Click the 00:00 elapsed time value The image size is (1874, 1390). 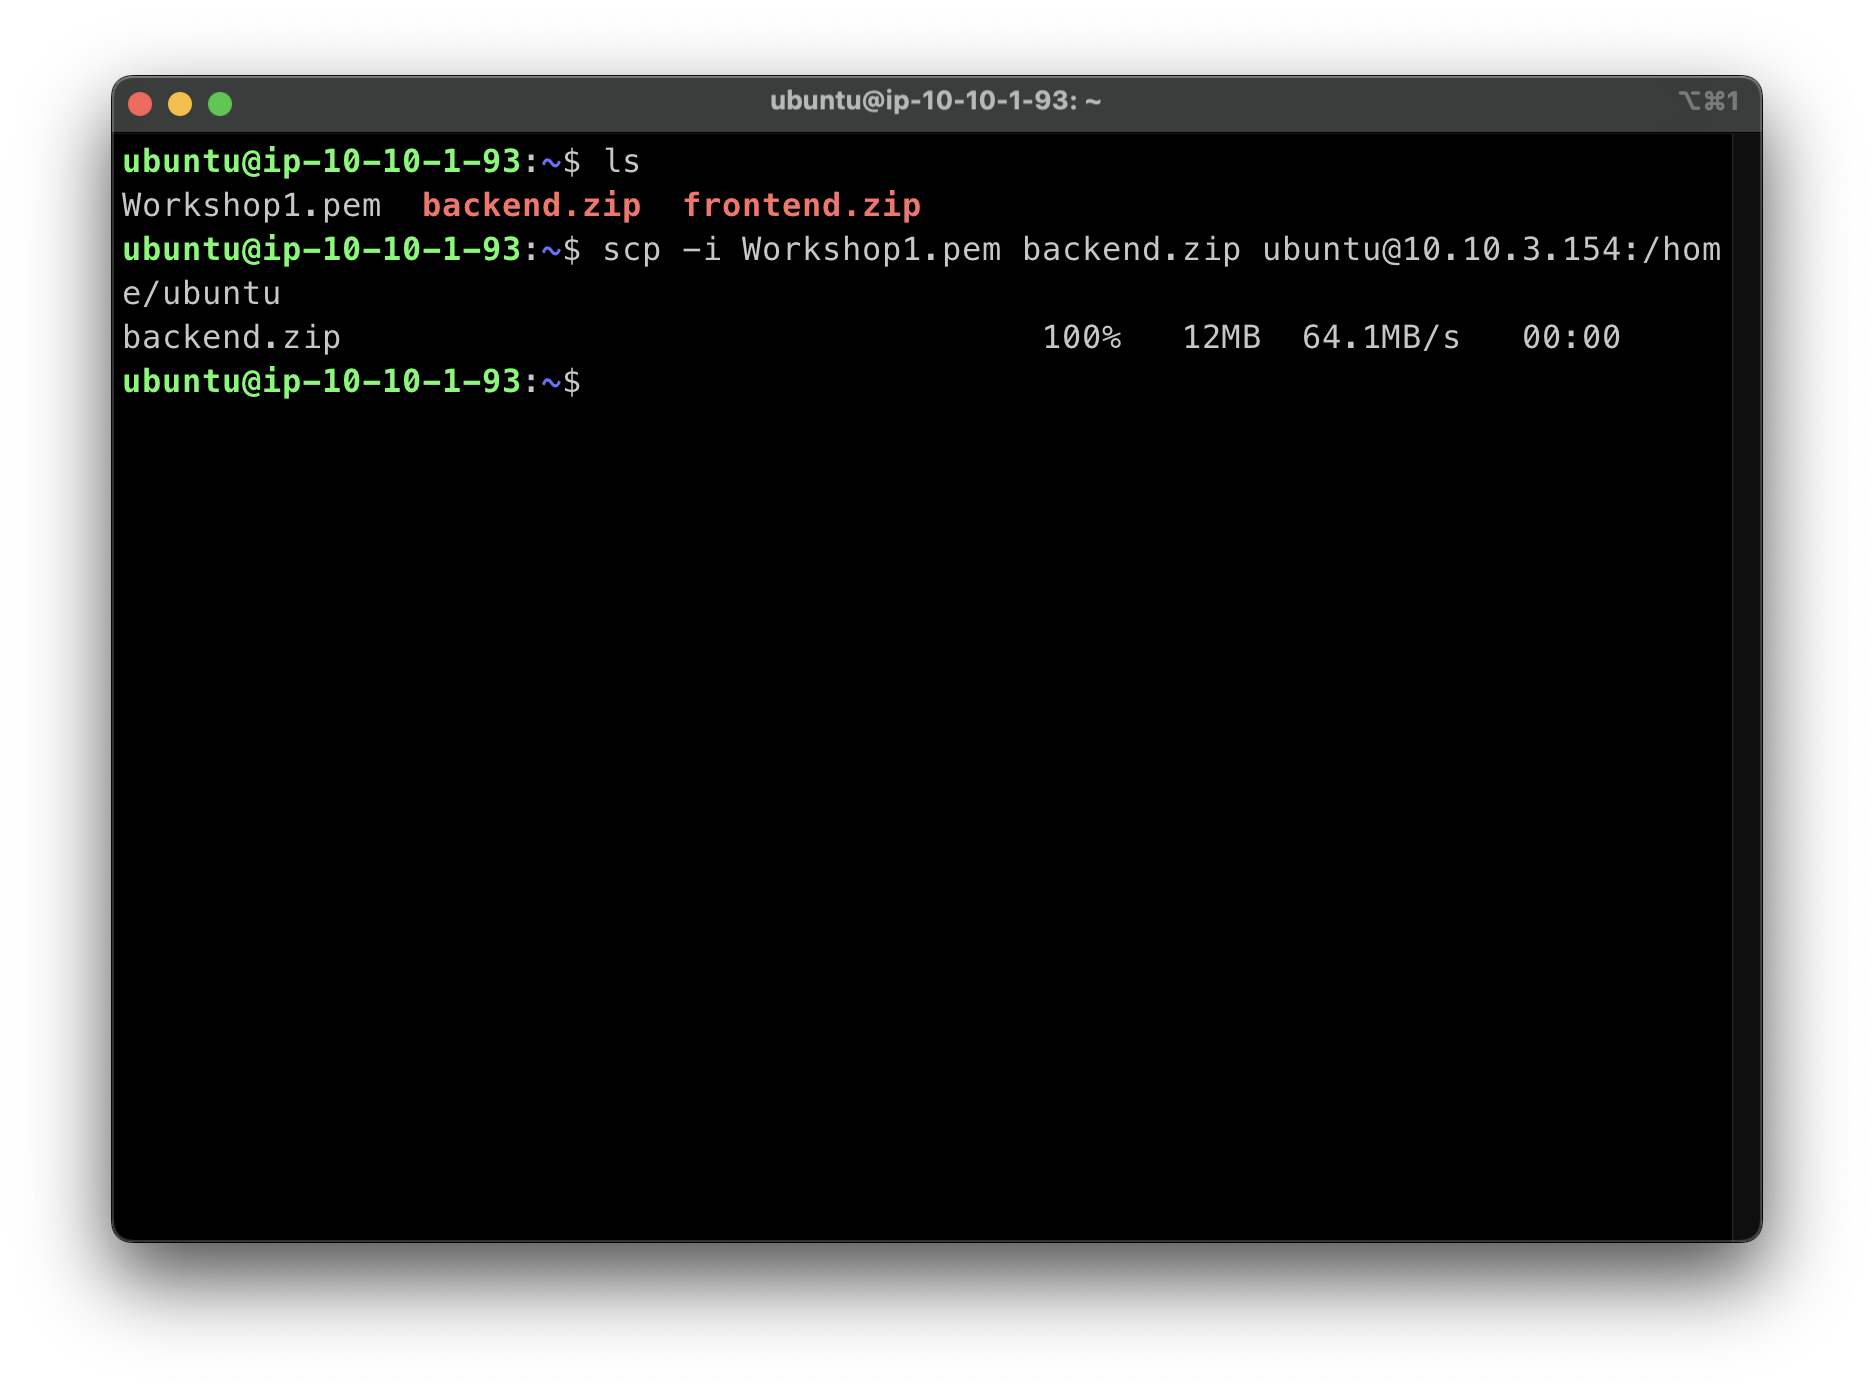point(1572,337)
